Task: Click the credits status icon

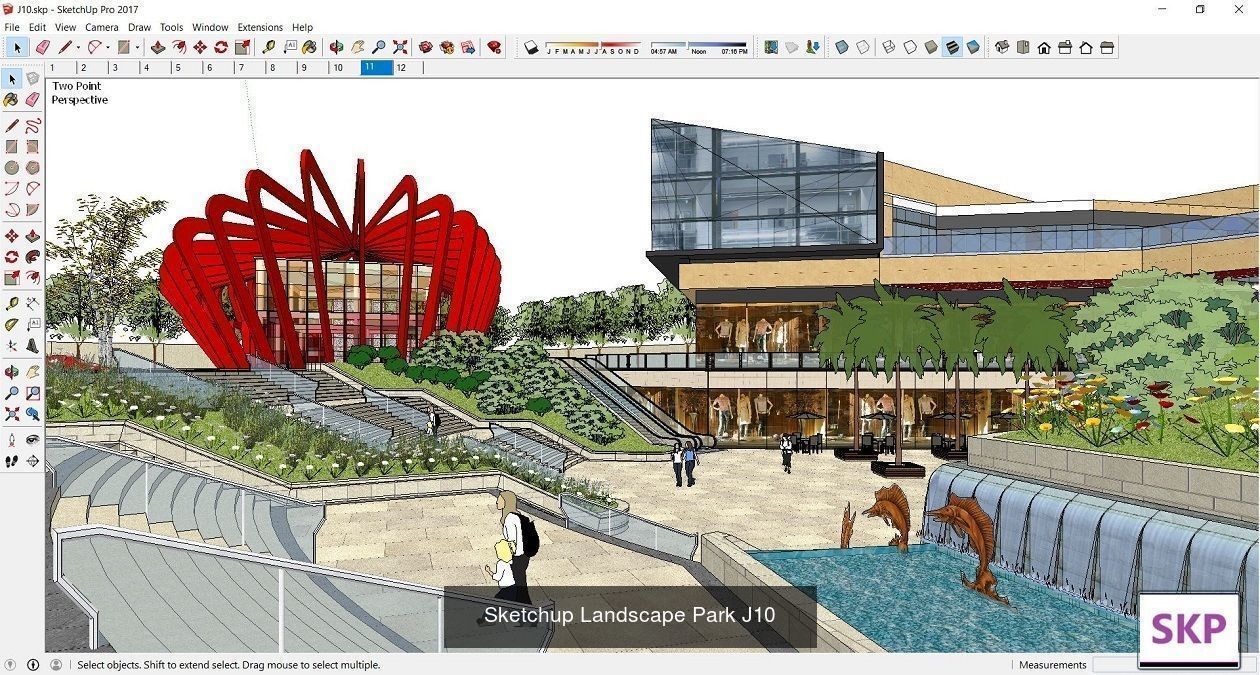Action: (33, 664)
